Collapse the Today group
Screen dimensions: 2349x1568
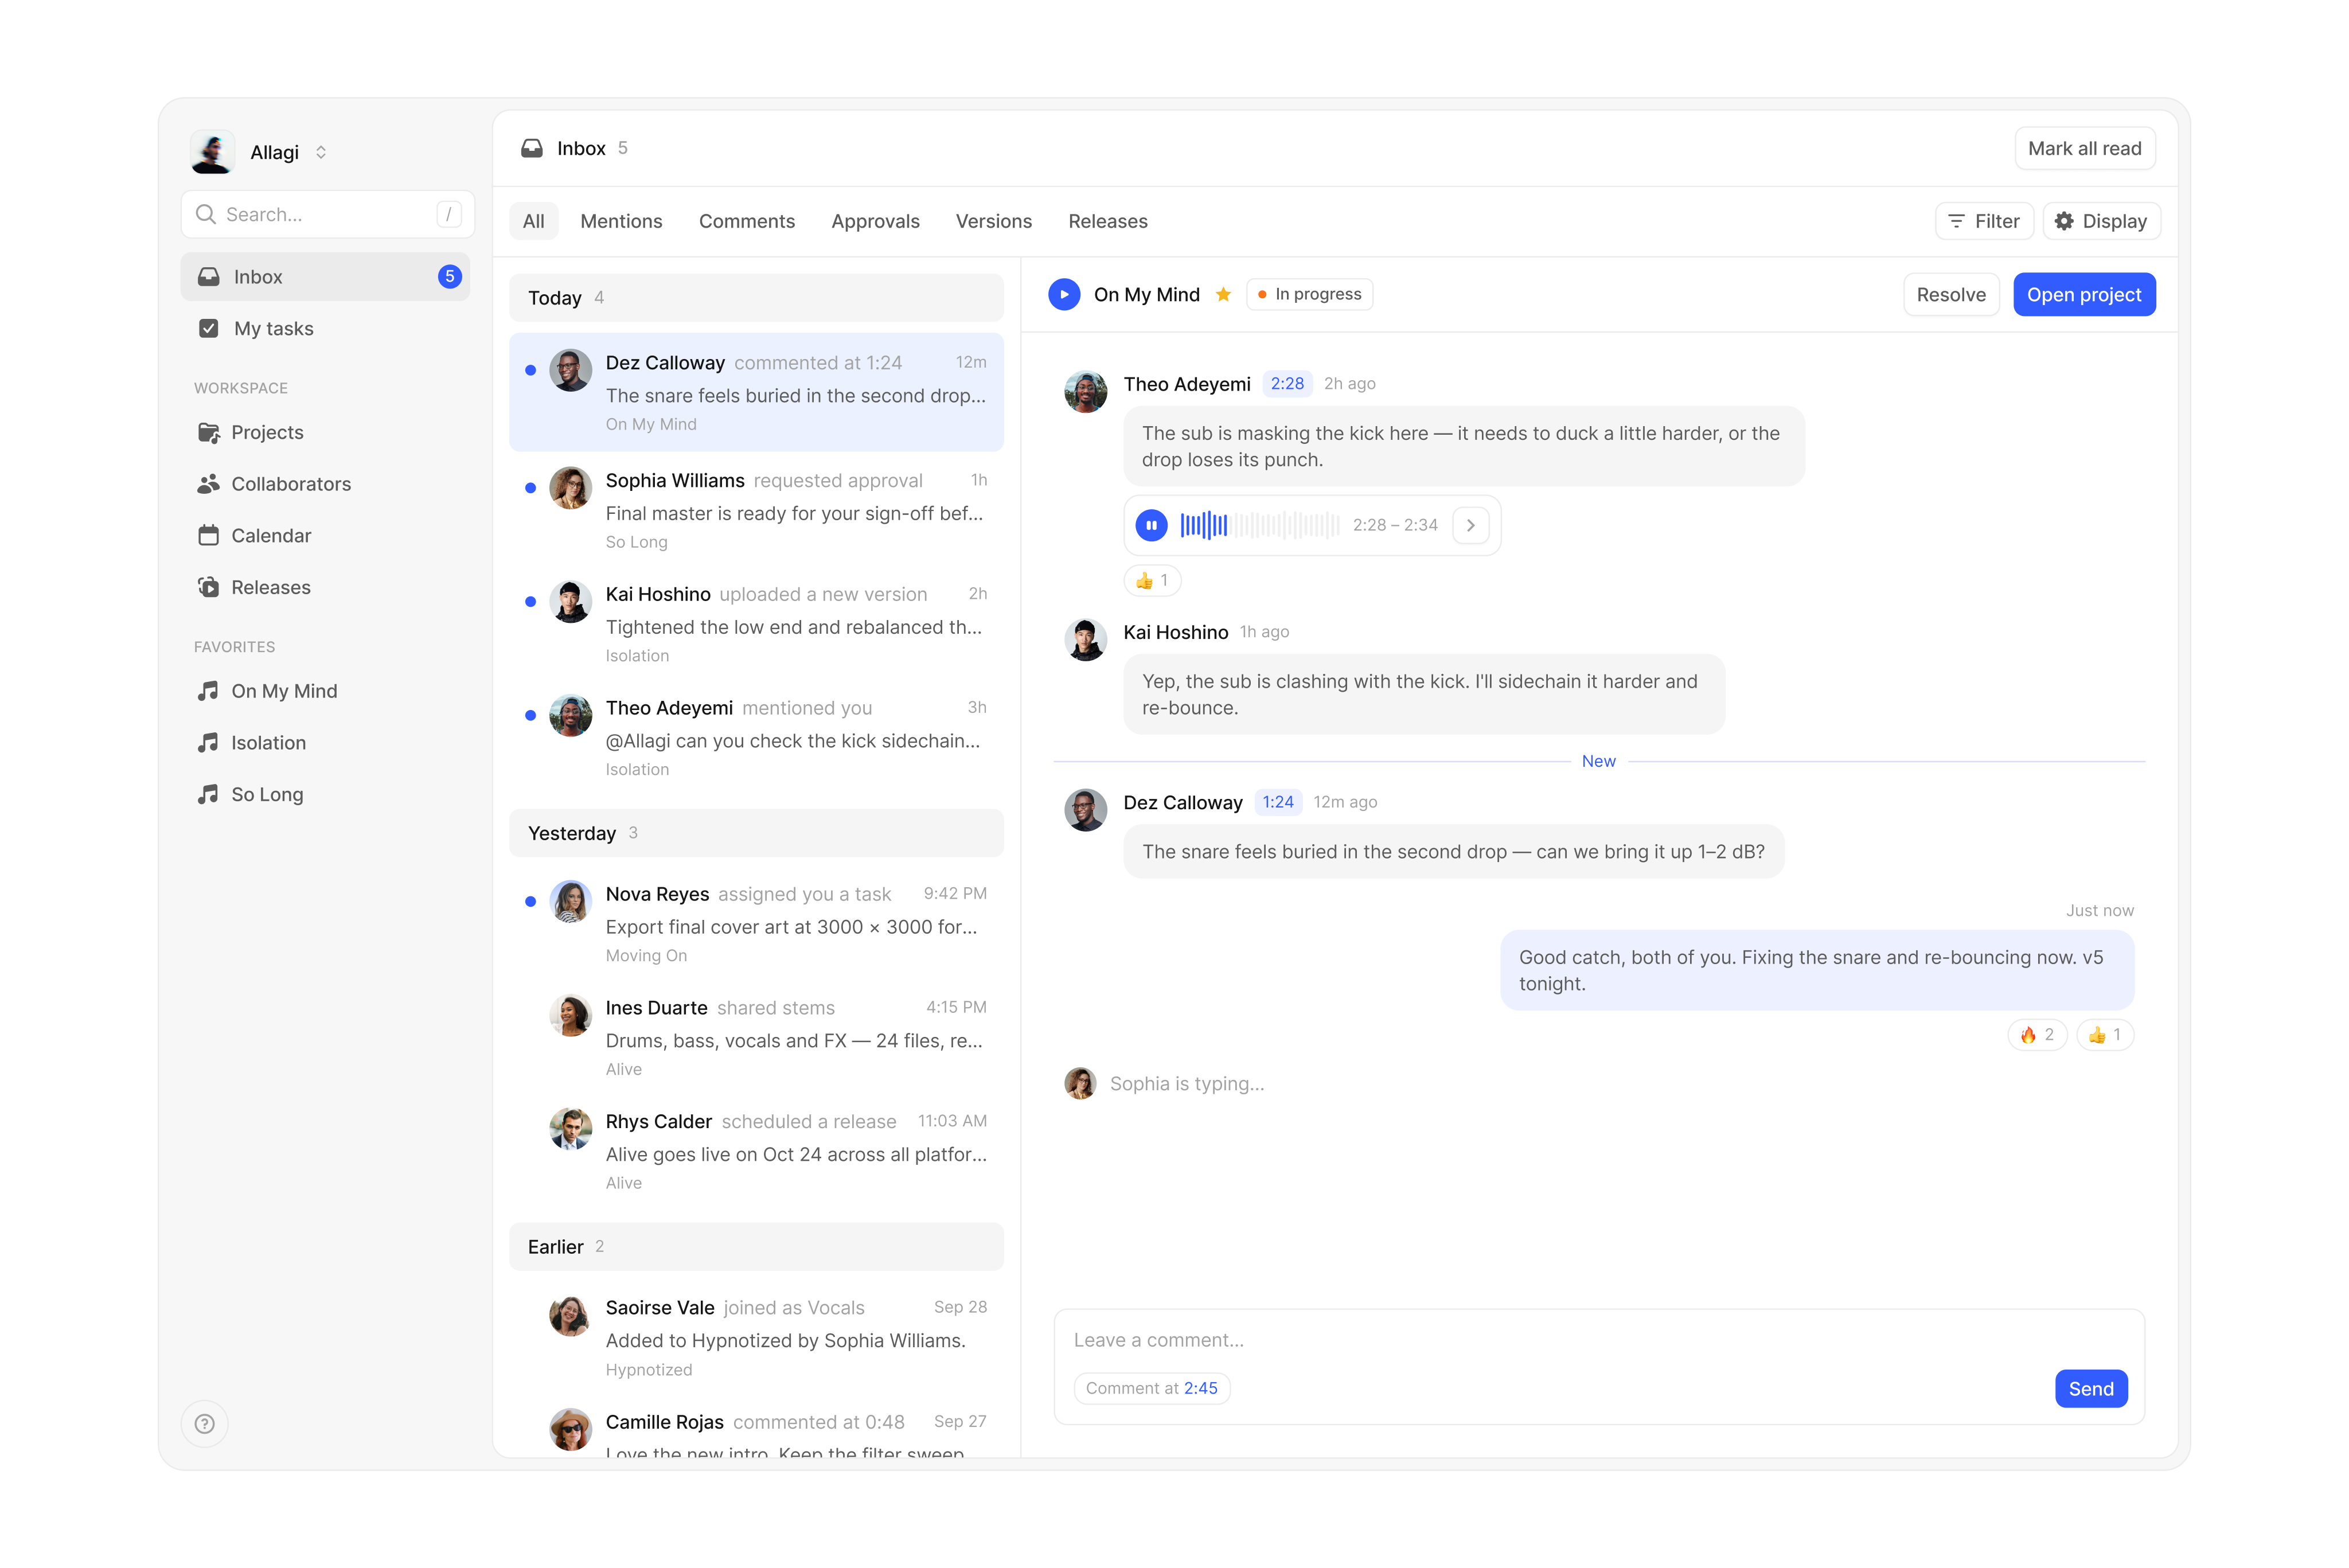pyautogui.click(x=756, y=298)
